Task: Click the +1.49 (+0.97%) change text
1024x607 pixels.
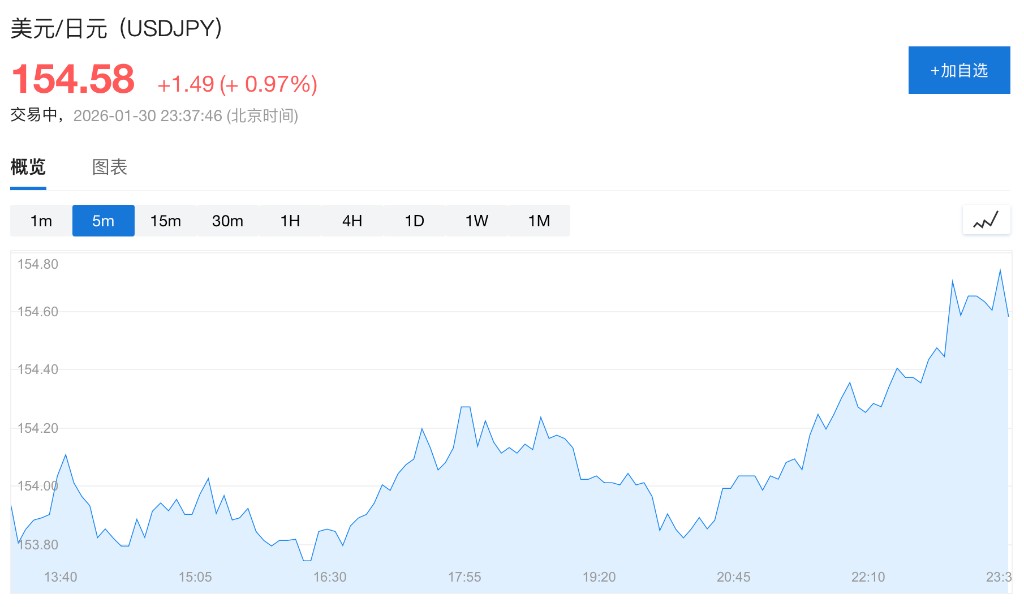Action: 237,84
